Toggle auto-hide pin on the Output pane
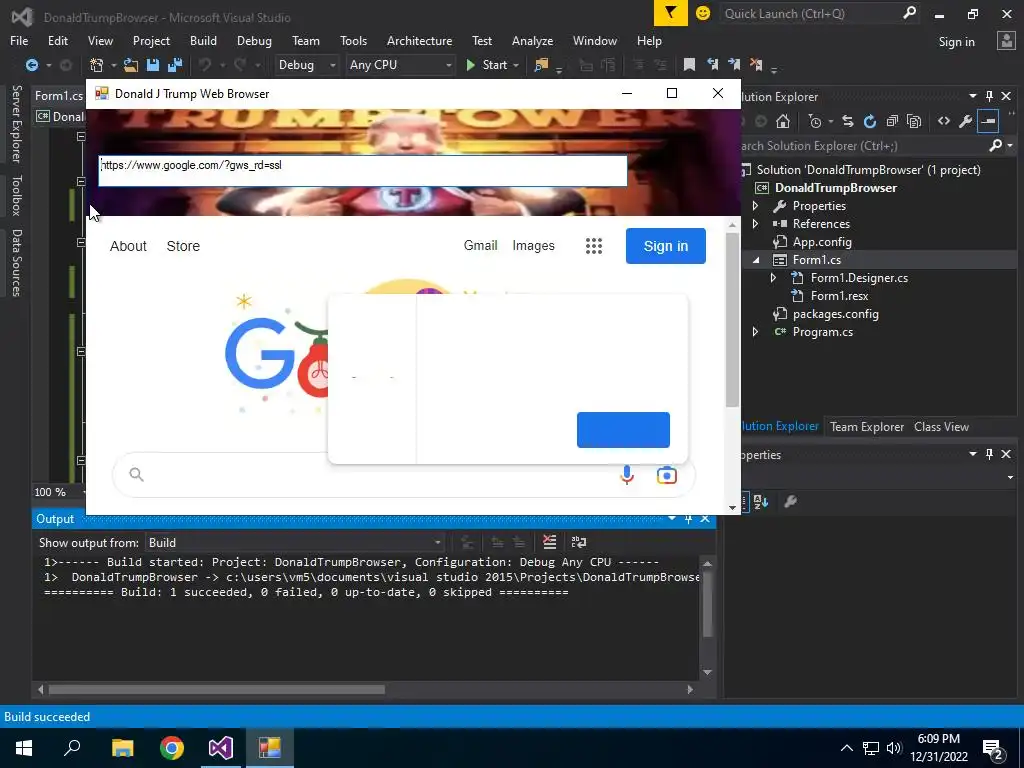This screenshot has height=768, width=1024. (688, 519)
